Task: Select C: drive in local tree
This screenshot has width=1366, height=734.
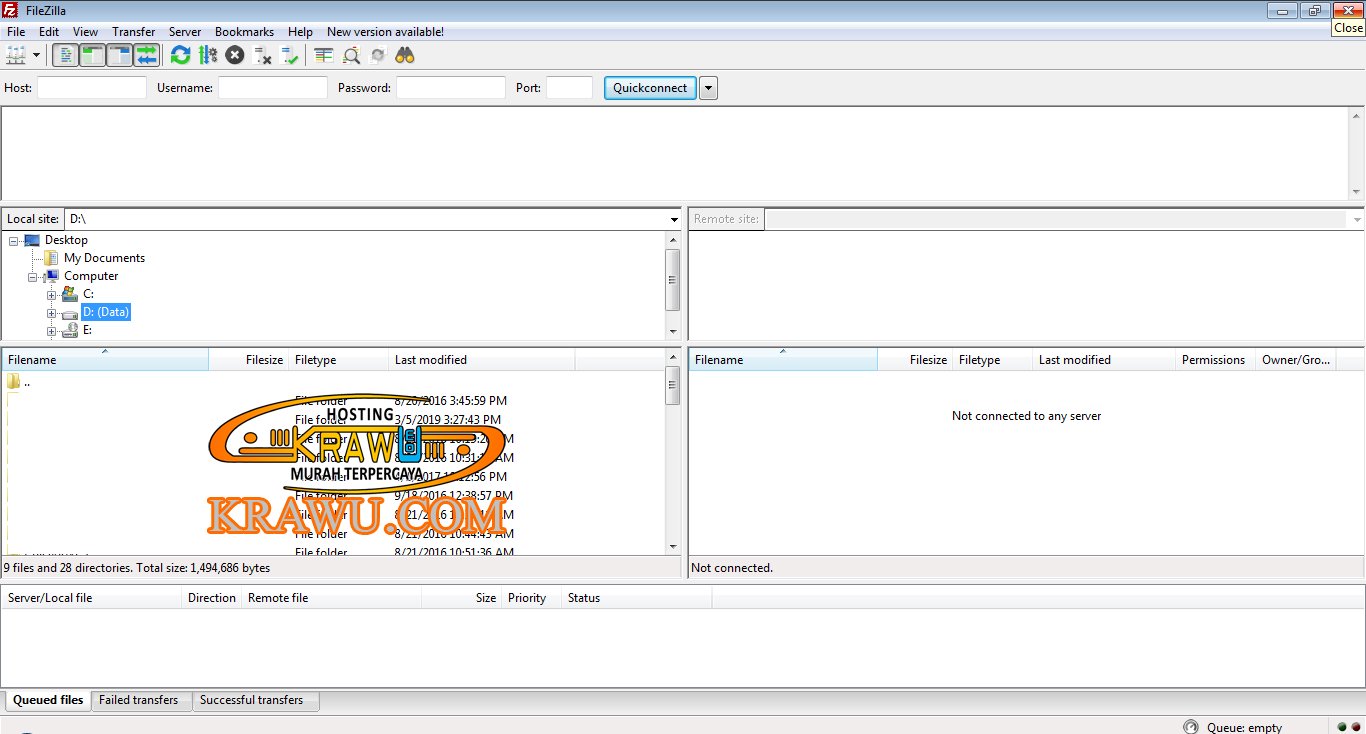Action: pyautogui.click(x=88, y=294)
